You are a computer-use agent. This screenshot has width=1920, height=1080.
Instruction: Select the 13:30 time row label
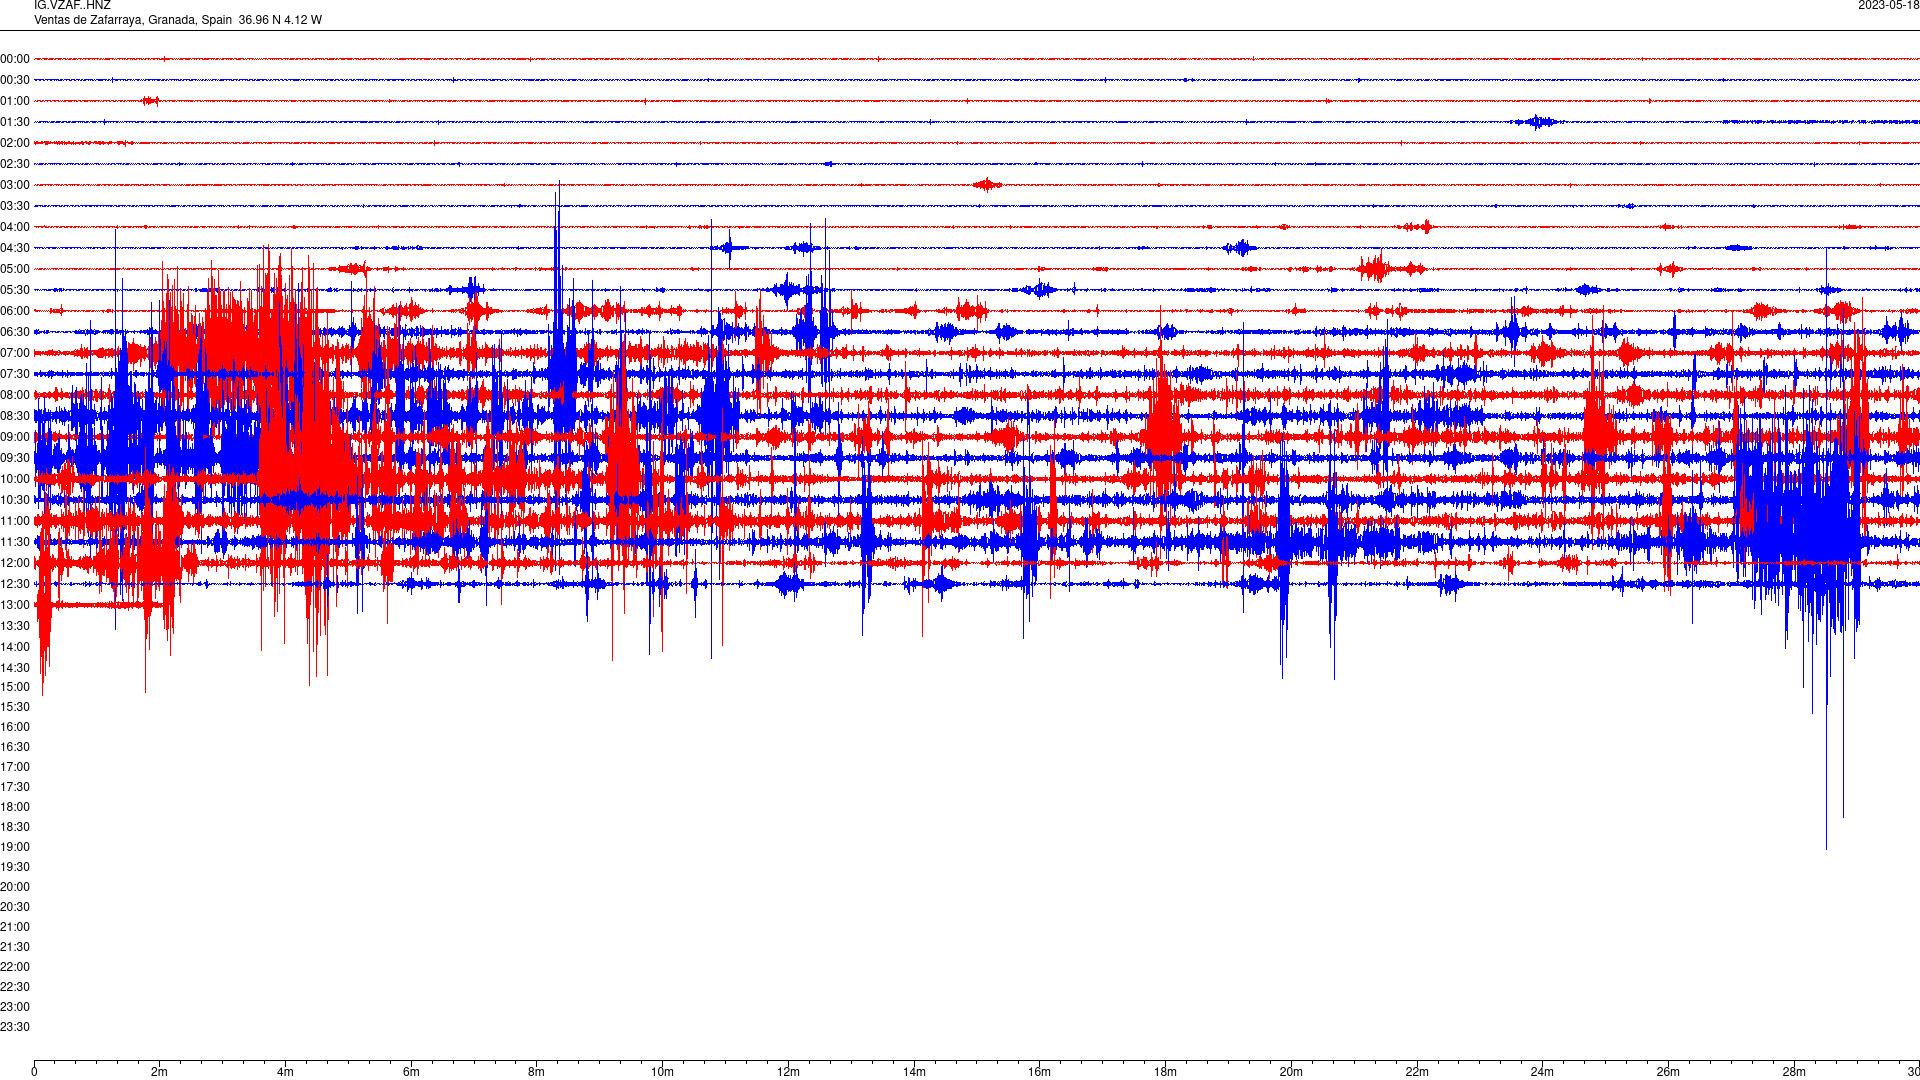(15, 626)
